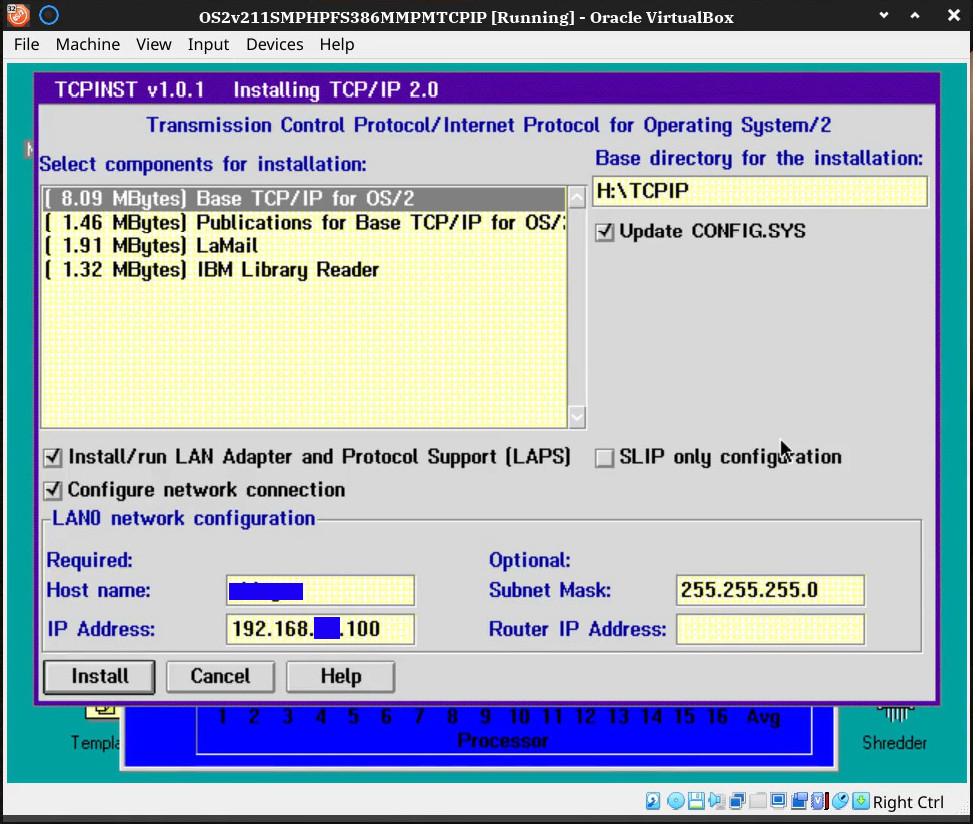973x824 pixels.
Task: Click the recording status icon
Action: click(799, 801)
